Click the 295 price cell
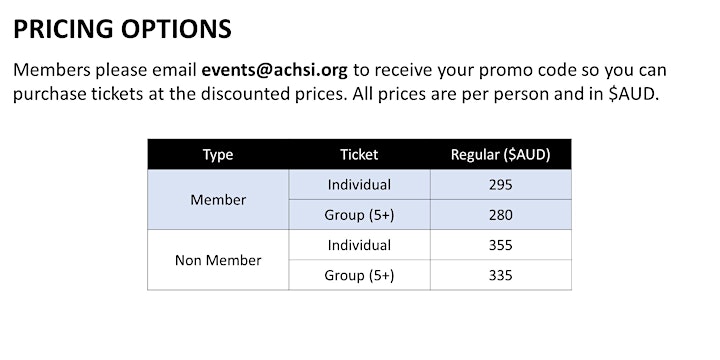 pos(501,185)
